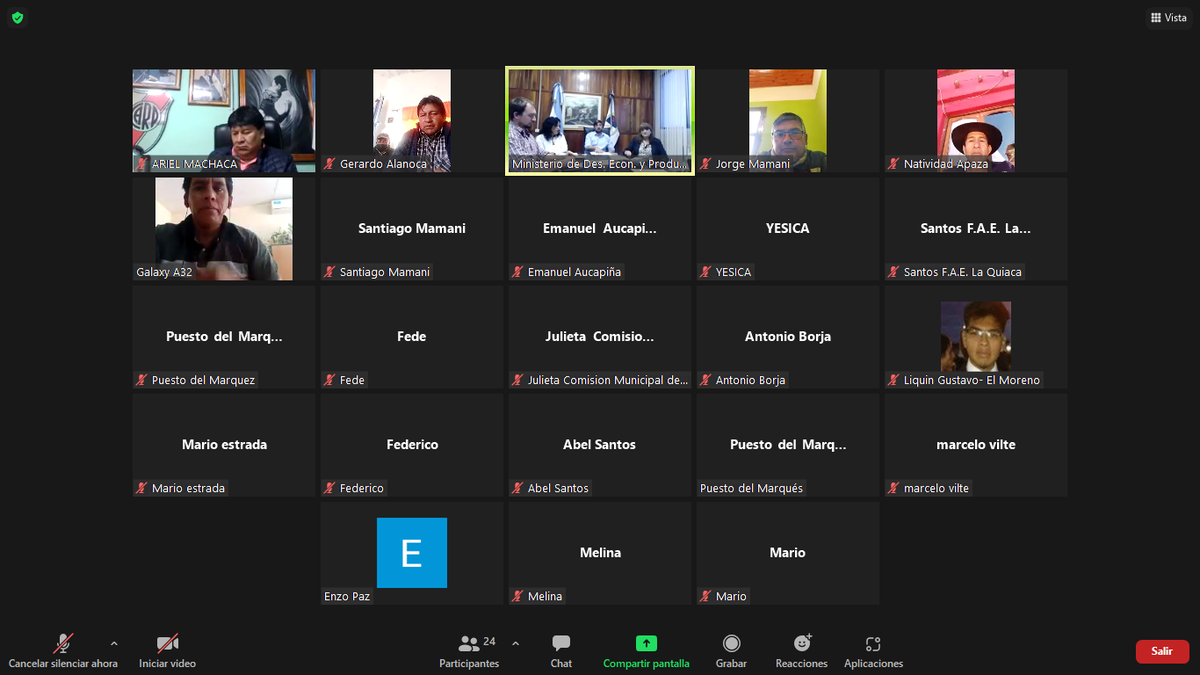This screenshot has height=675, width=1200.
Task: Click the large Federico name tile
Action: (x=412, y=445)
